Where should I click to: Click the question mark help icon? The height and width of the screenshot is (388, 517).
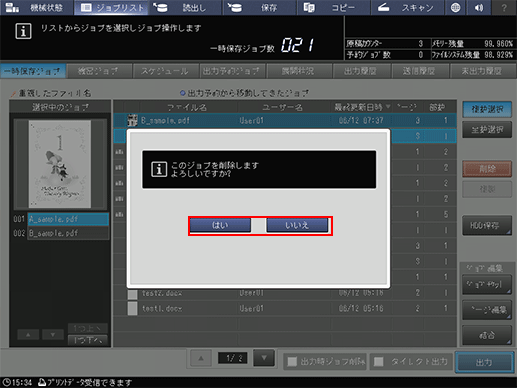[504, 8]
